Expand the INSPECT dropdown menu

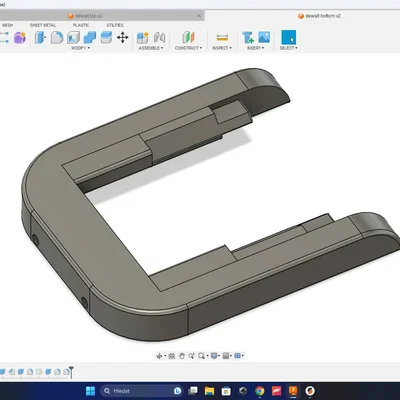[222, 48]
